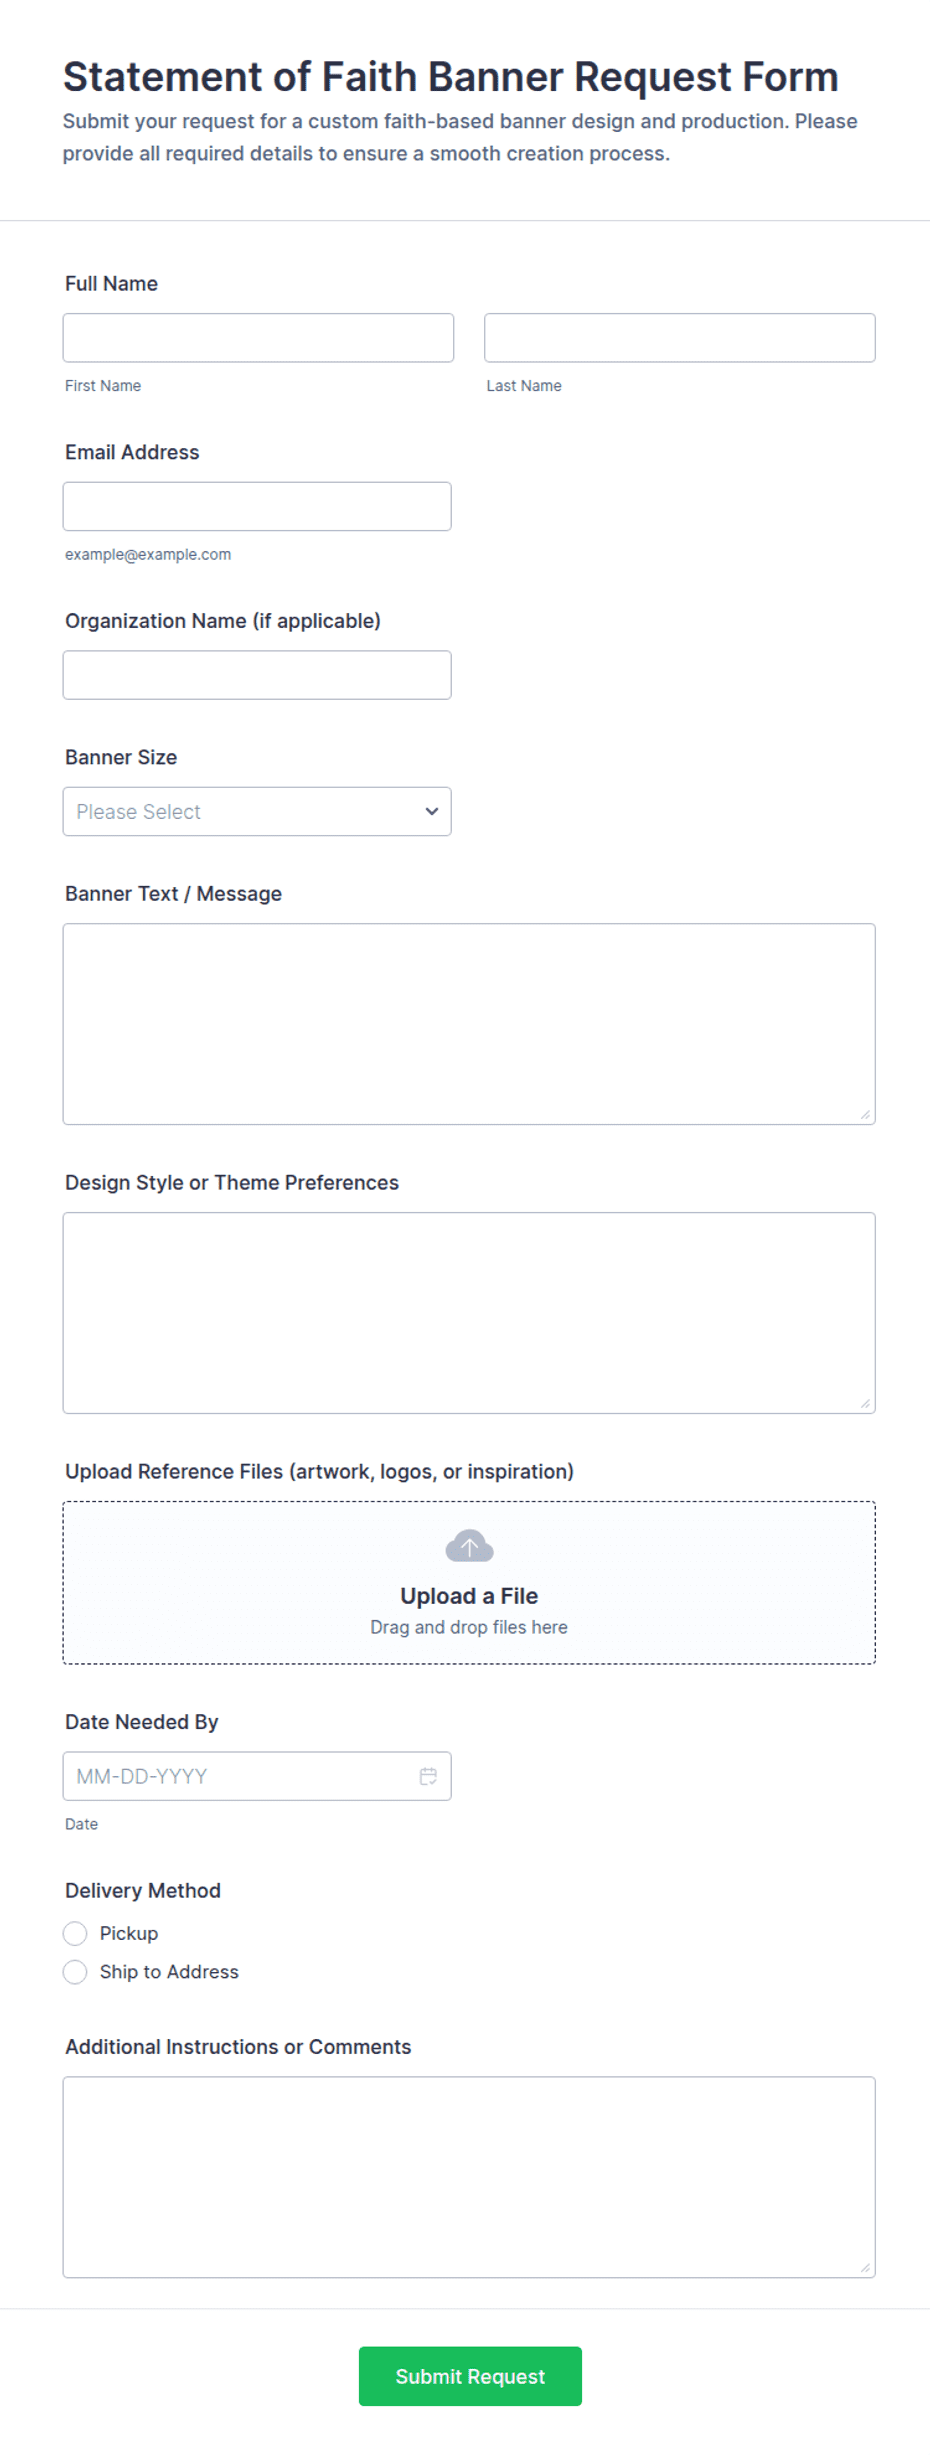Focus the First Name field

[x=258, y=338]
